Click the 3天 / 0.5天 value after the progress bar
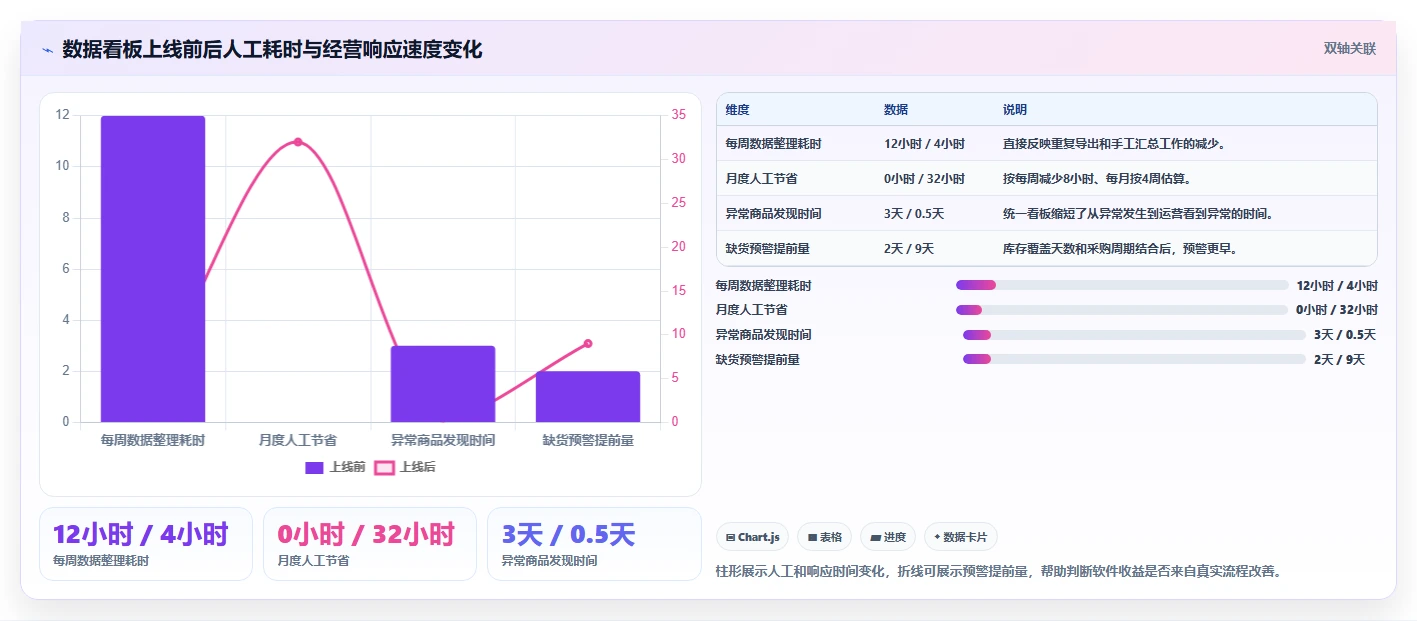Viewport: 1417px width, 621px height. tap(1345, 335)
